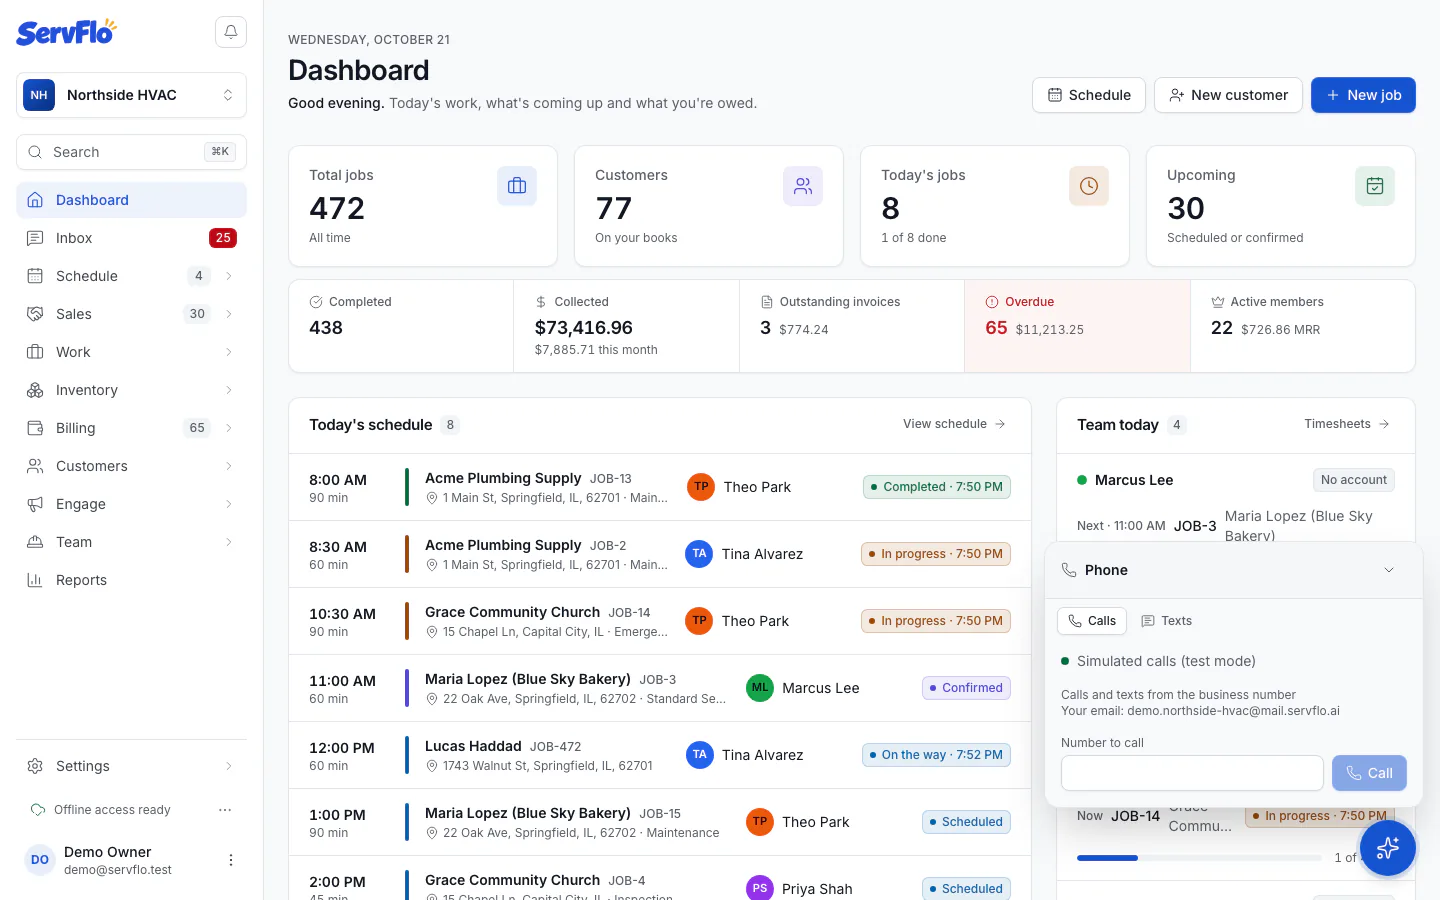This screenshot has height=900, width=1440.
Task: Open Reports from the sidebar
Action: pyautogui.click(x=131, y=580)
